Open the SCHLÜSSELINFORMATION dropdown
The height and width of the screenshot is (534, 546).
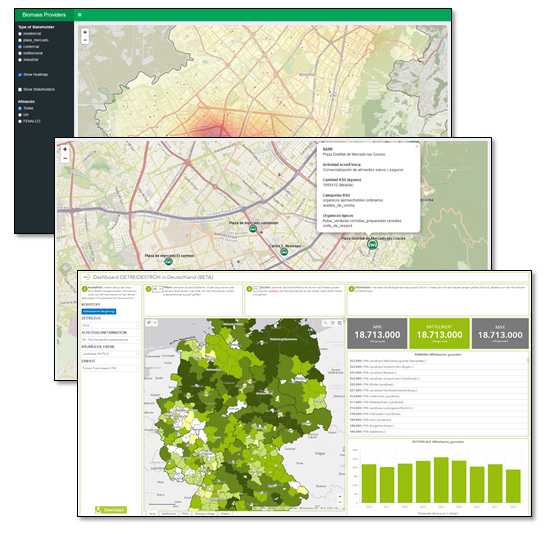111,340
